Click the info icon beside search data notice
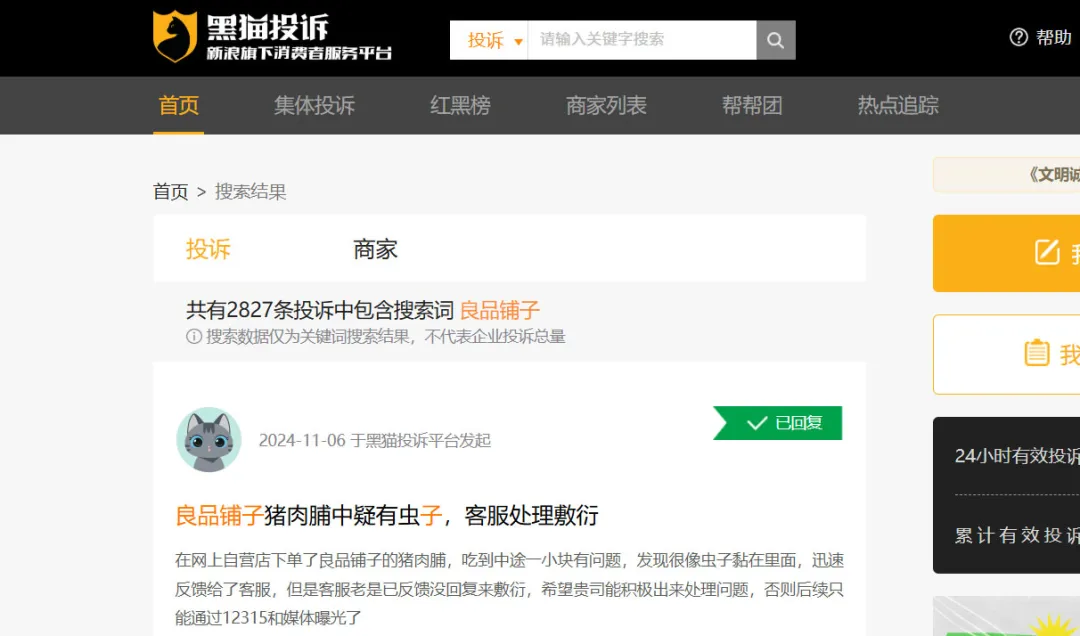1080x636 pixels. tap(194, 337)
